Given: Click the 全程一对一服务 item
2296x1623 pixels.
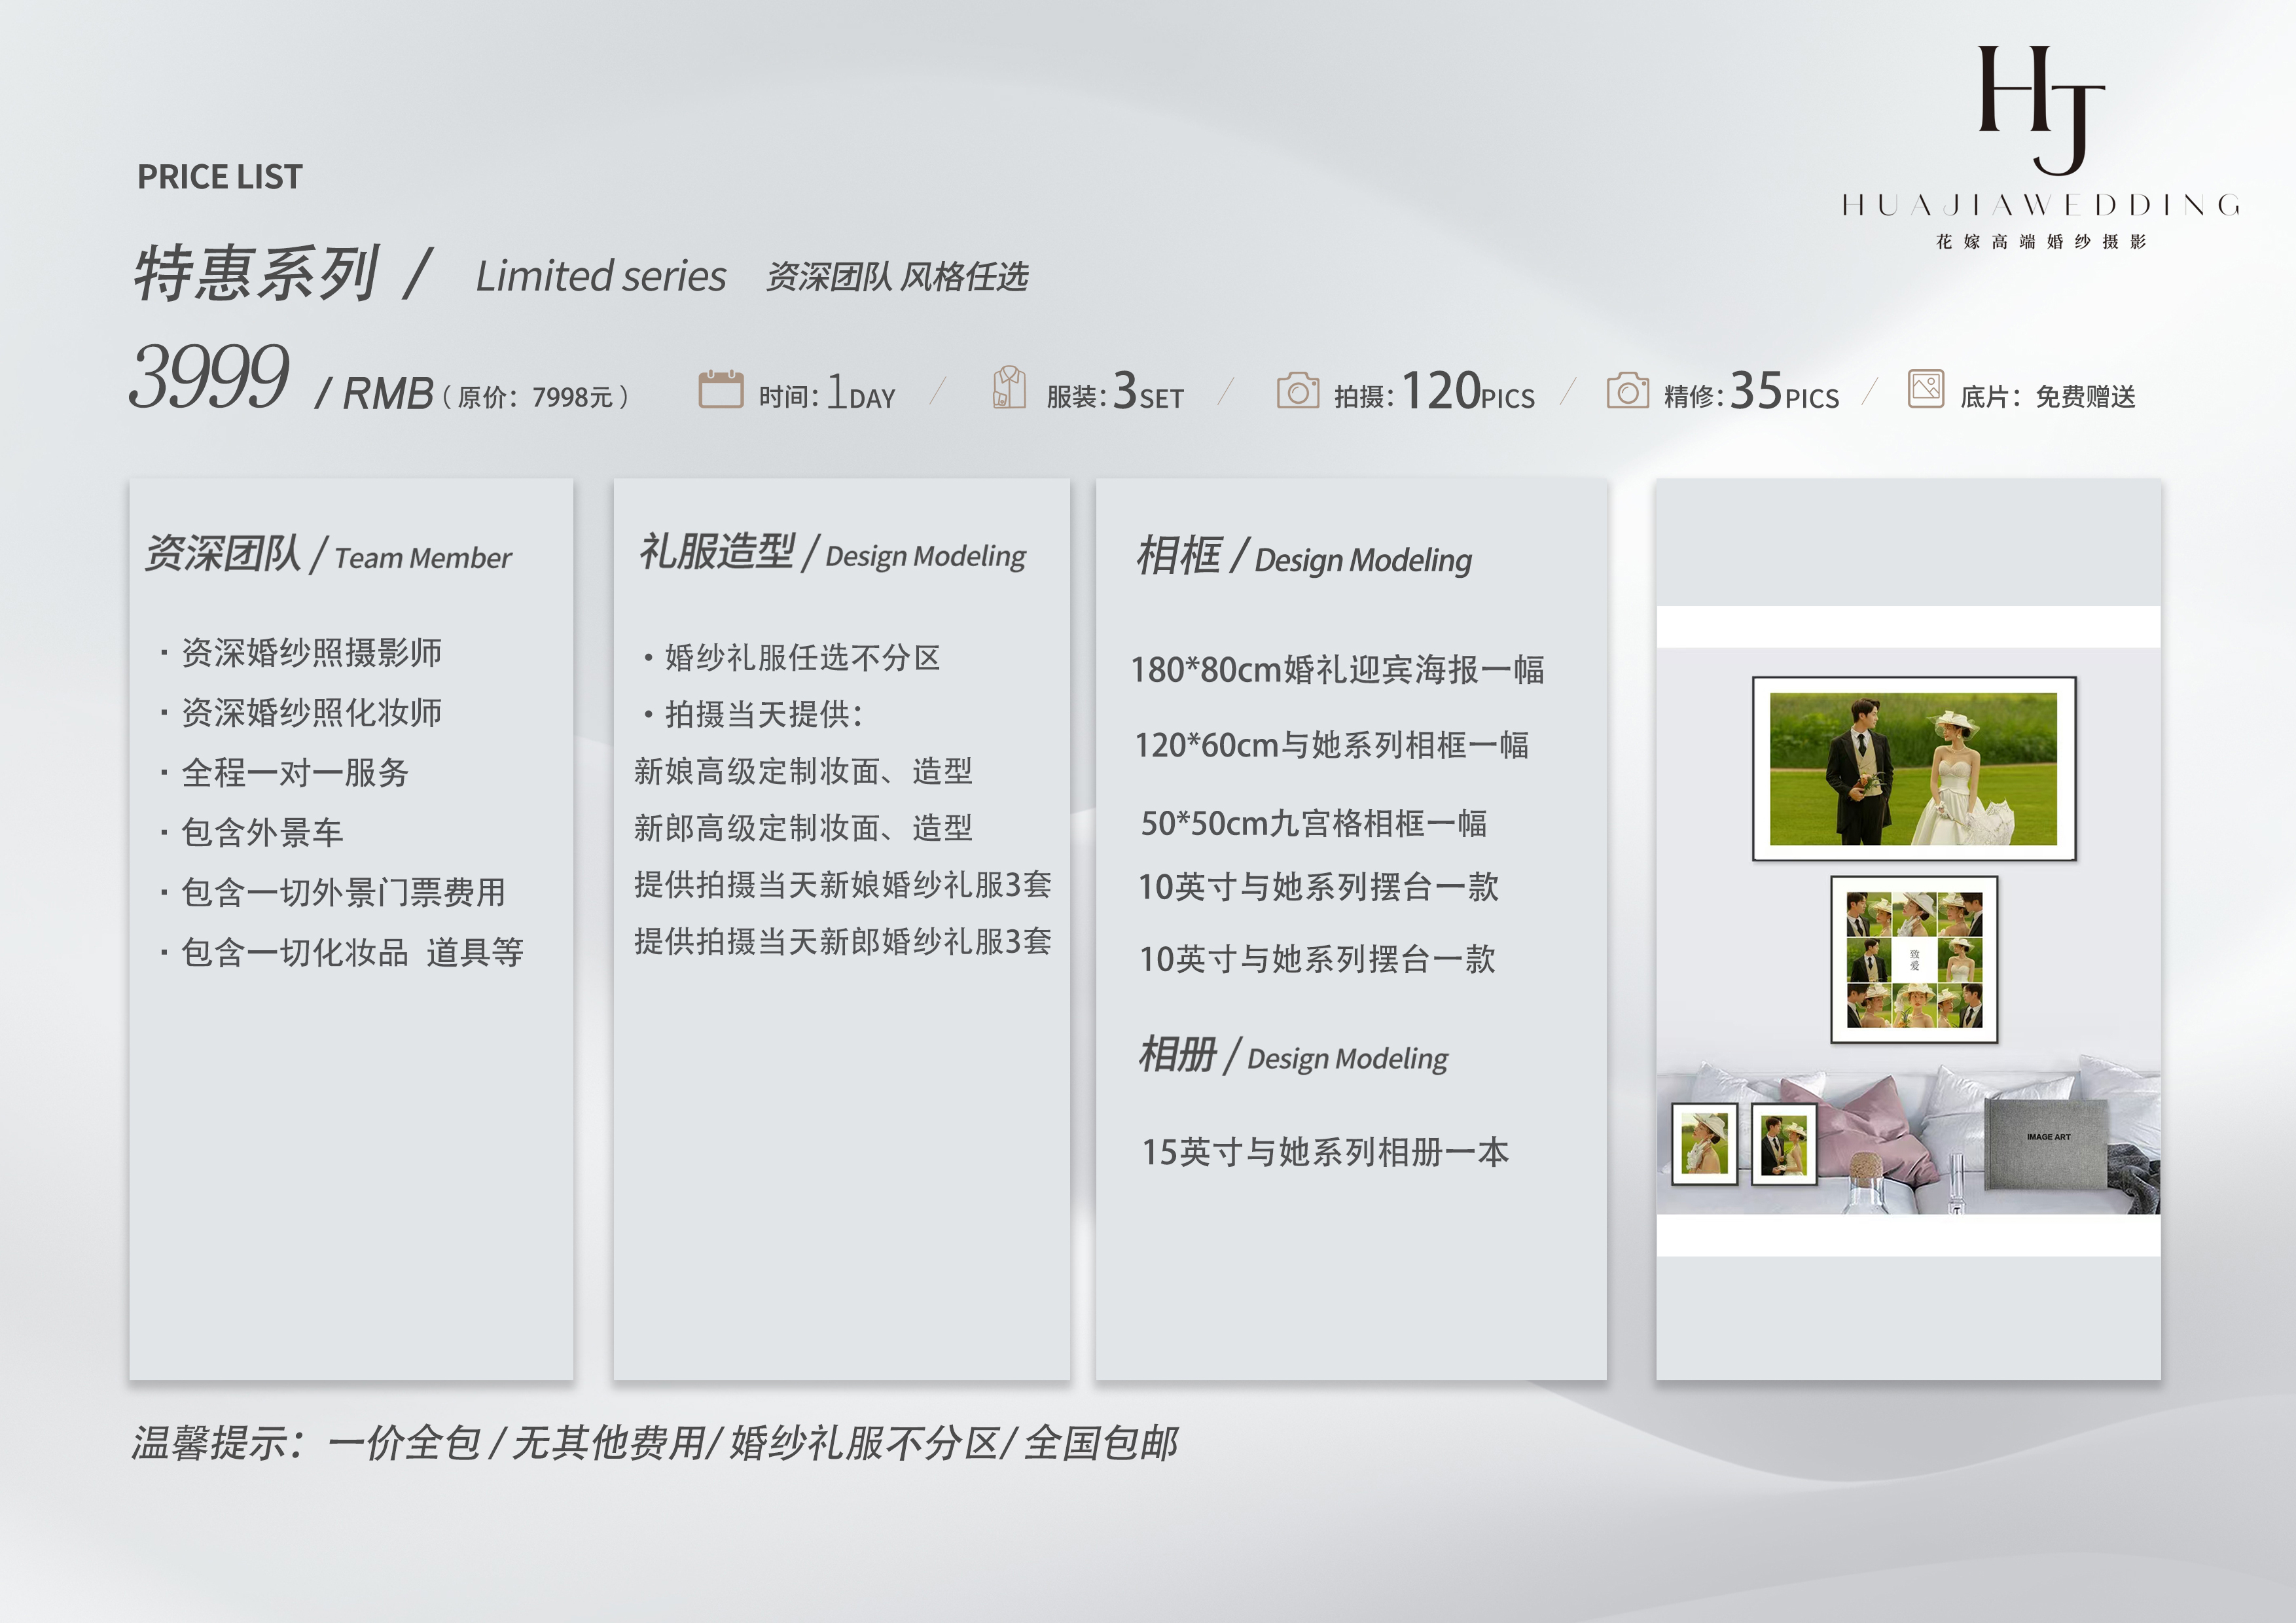Looking at the screenshot, I should tap(285, 773).
